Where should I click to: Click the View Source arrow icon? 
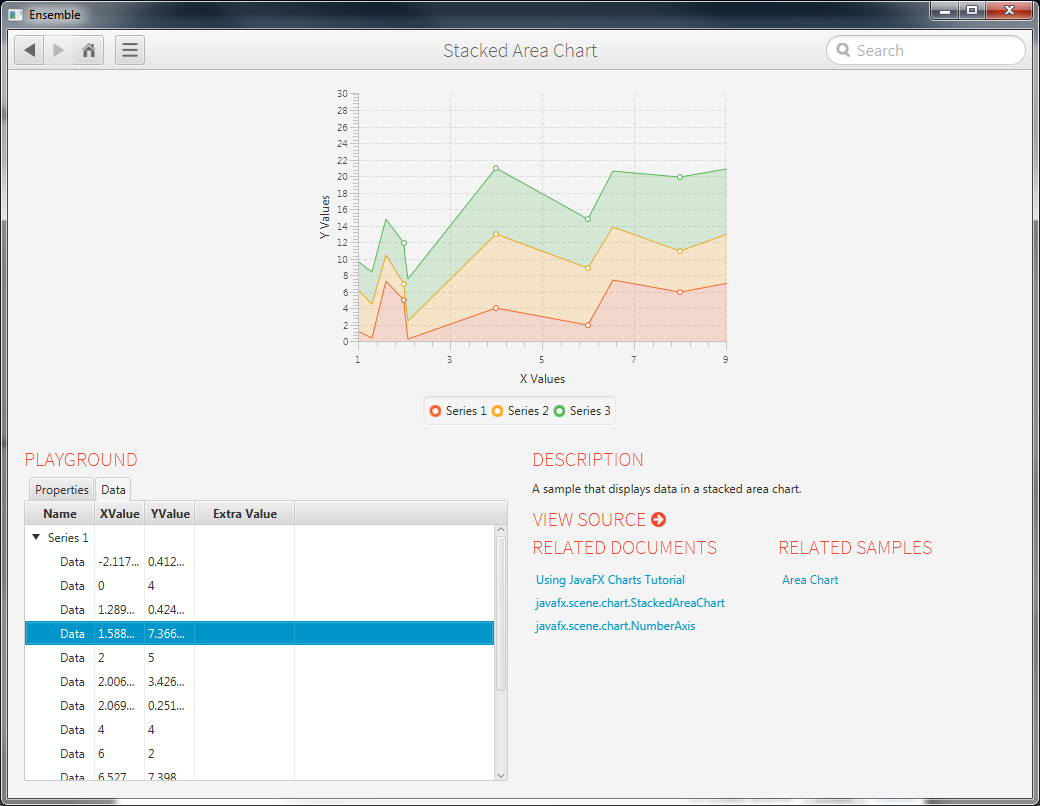point(658,520)
